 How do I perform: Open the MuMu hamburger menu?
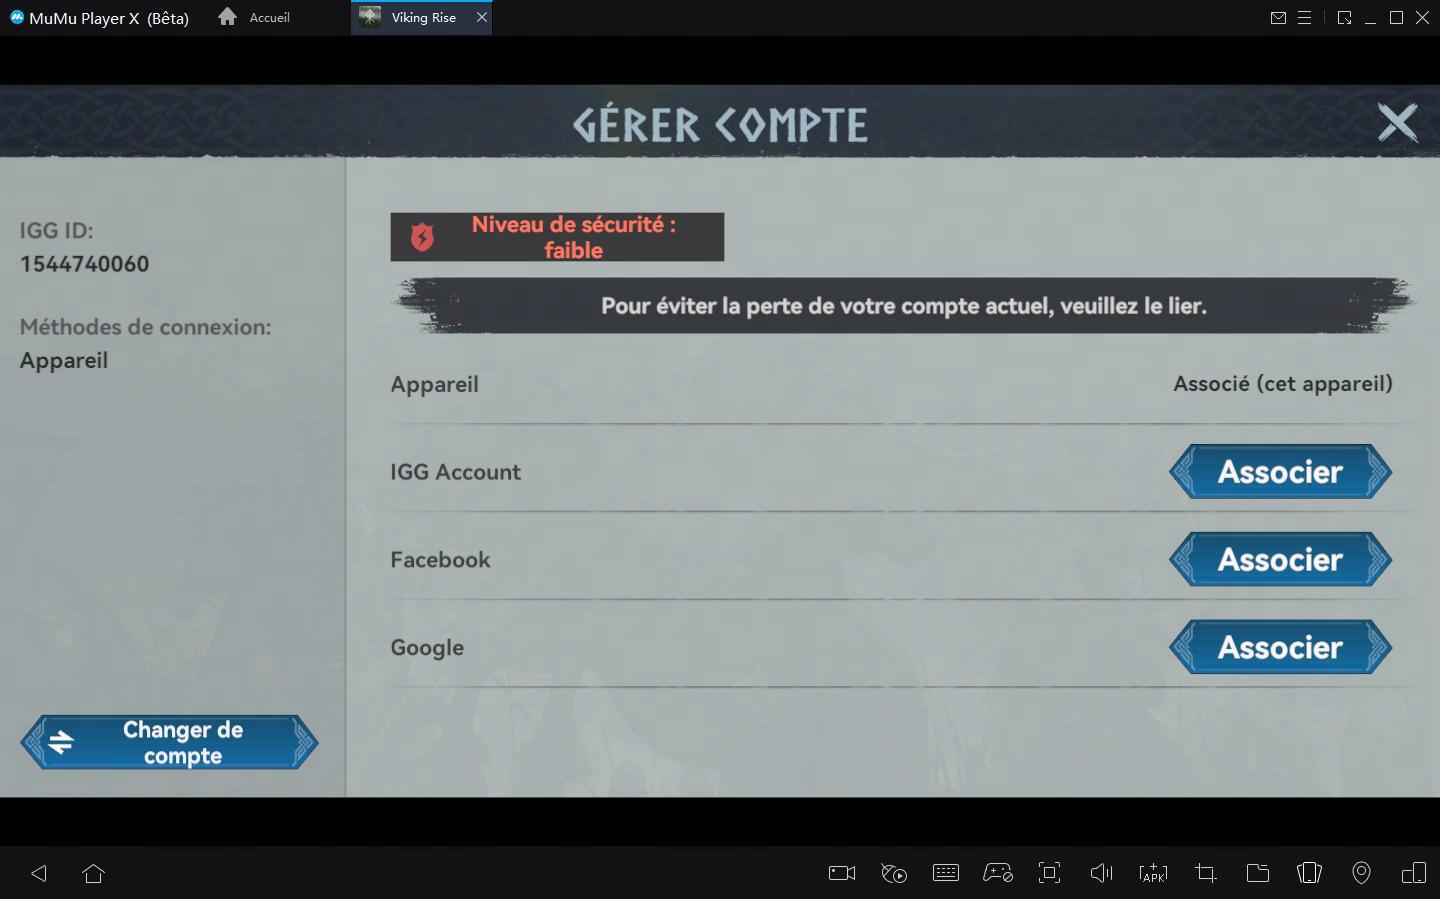point(1304,18)
